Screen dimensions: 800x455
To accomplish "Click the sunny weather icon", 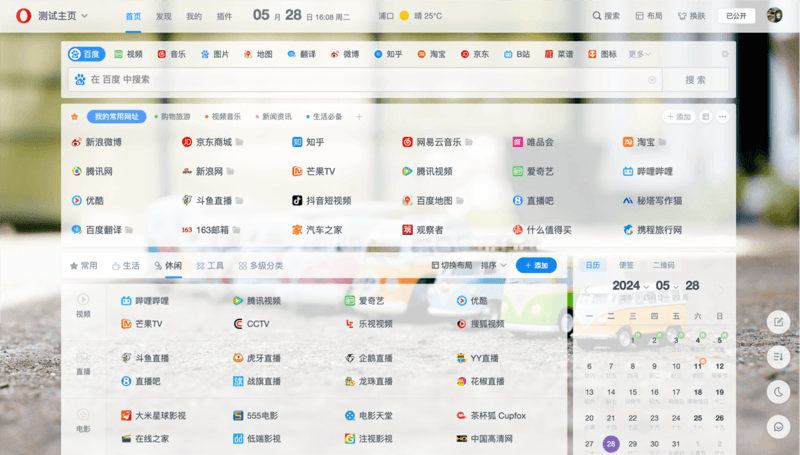I will pos(404,16).
